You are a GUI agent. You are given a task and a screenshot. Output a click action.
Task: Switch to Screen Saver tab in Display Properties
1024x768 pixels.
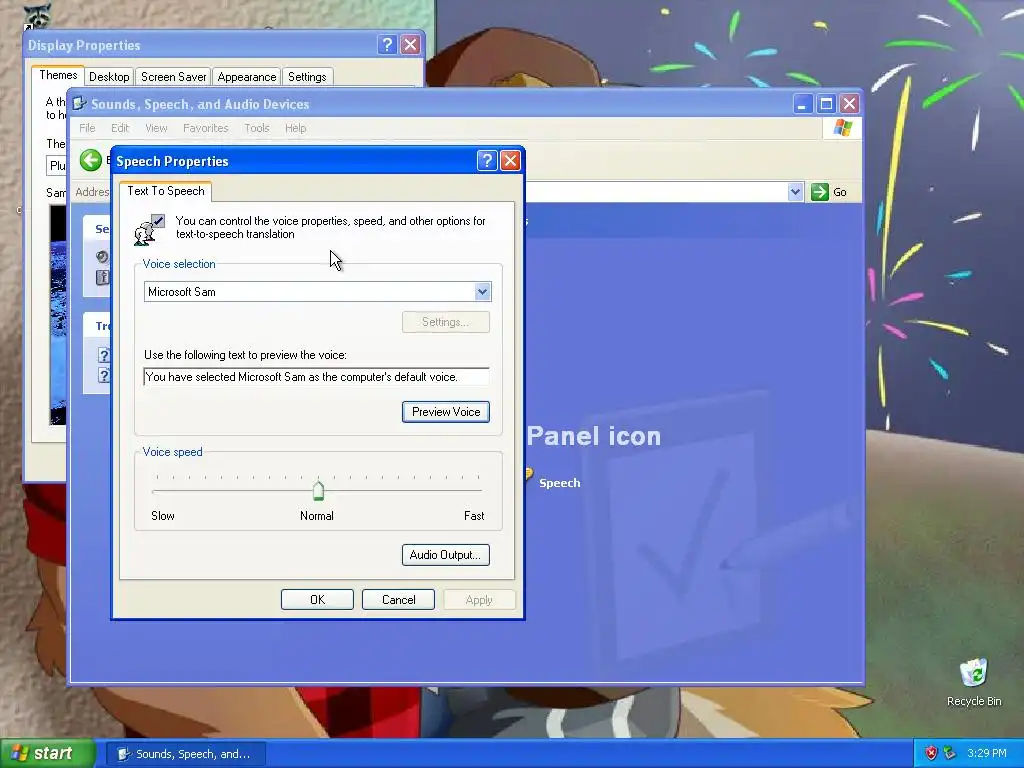coord(174,77)
